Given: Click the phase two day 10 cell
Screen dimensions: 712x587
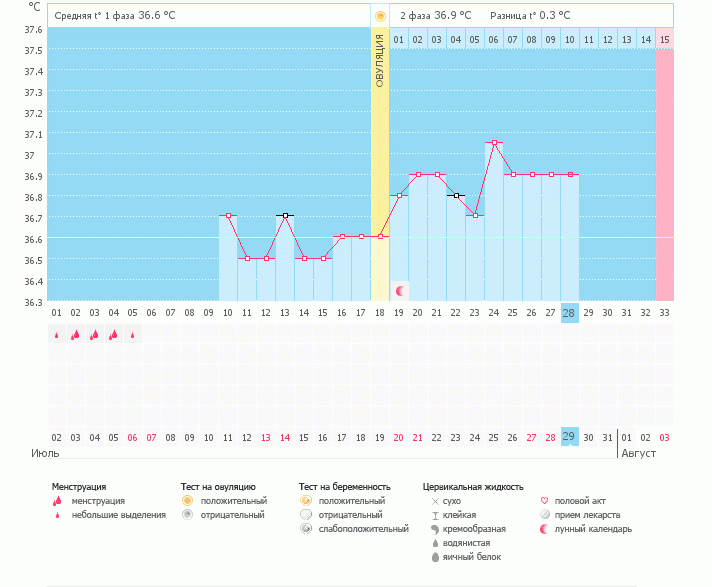Looking at the screenshot, I should (x=569, y=39).
